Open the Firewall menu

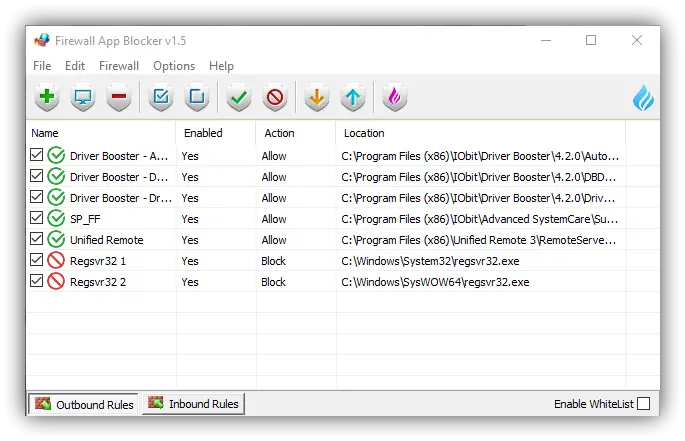tap(119, 66)
